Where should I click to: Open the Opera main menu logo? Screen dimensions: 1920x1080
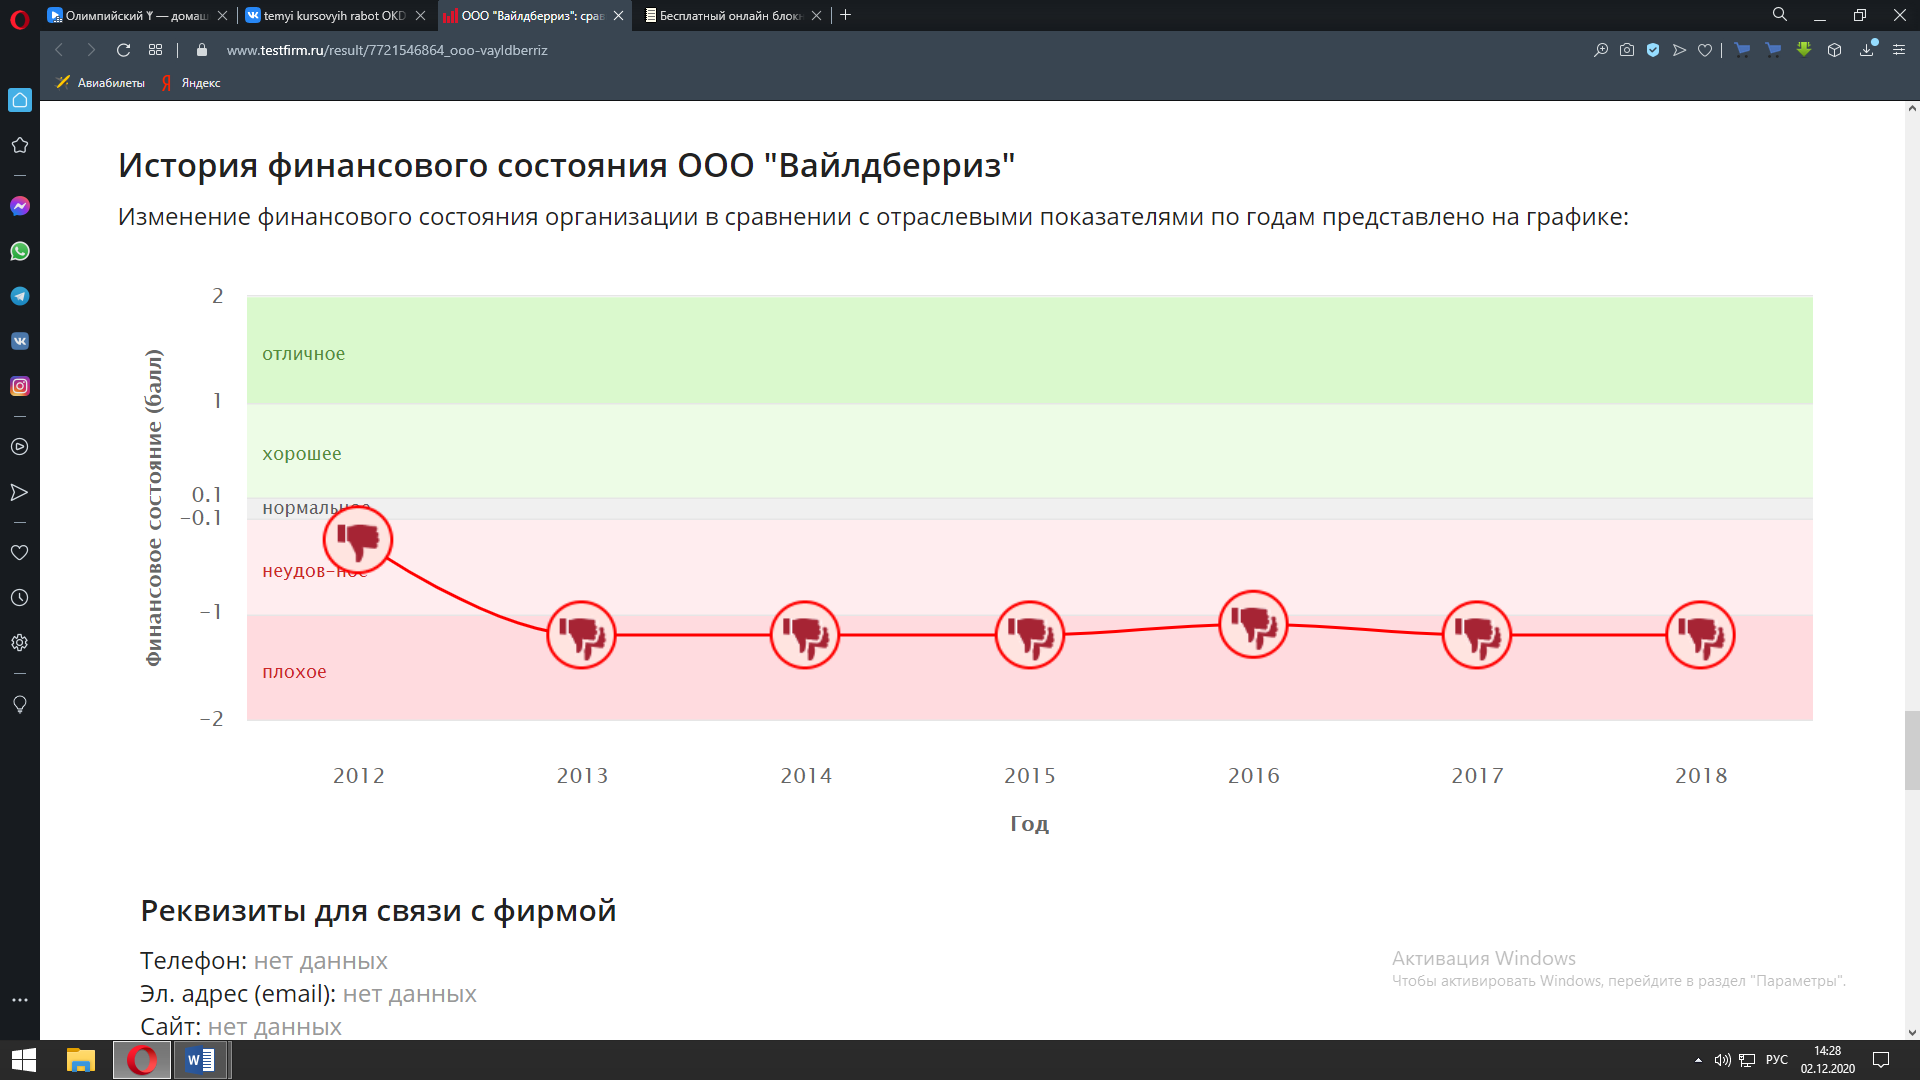tap(19, 18)
